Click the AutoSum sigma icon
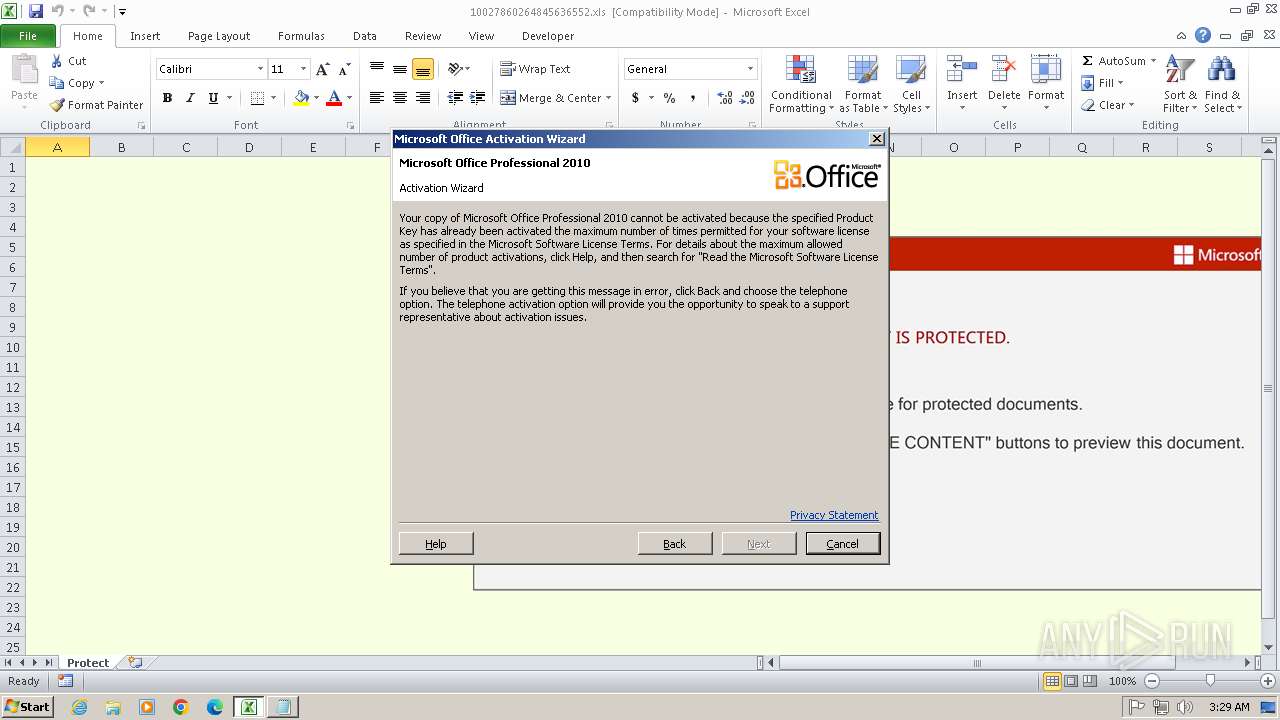Image resolution: width=1280 pixels, height=720 pixels. coord(1088,61)
